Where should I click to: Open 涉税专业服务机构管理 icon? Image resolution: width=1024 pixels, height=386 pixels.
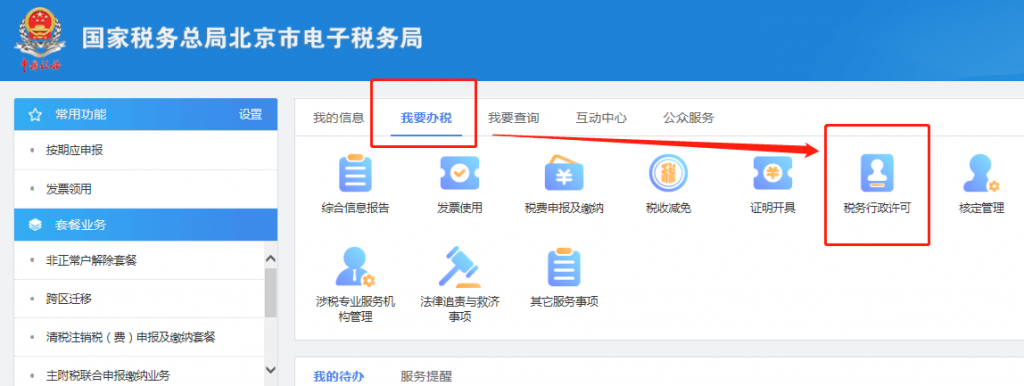[355, 266]
